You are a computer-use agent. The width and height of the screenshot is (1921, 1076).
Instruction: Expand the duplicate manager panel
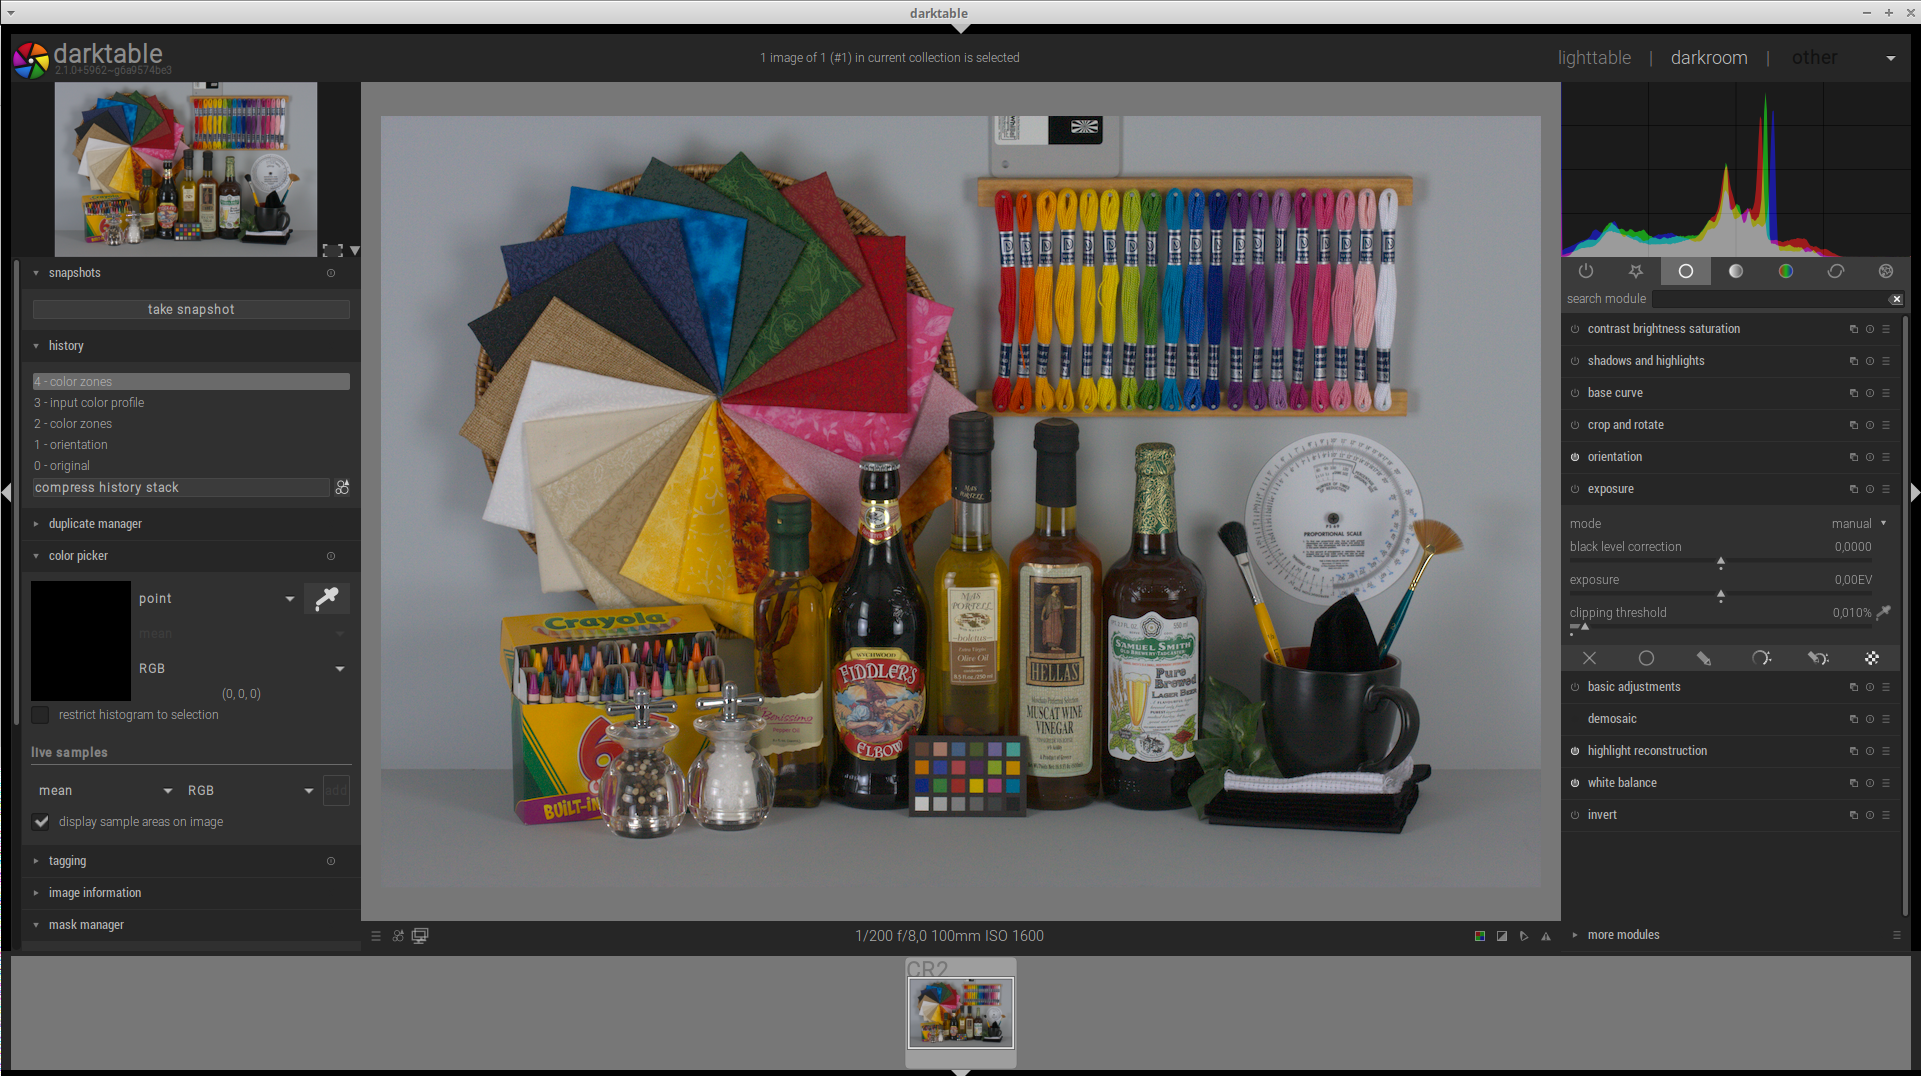[x=95, y=524]
